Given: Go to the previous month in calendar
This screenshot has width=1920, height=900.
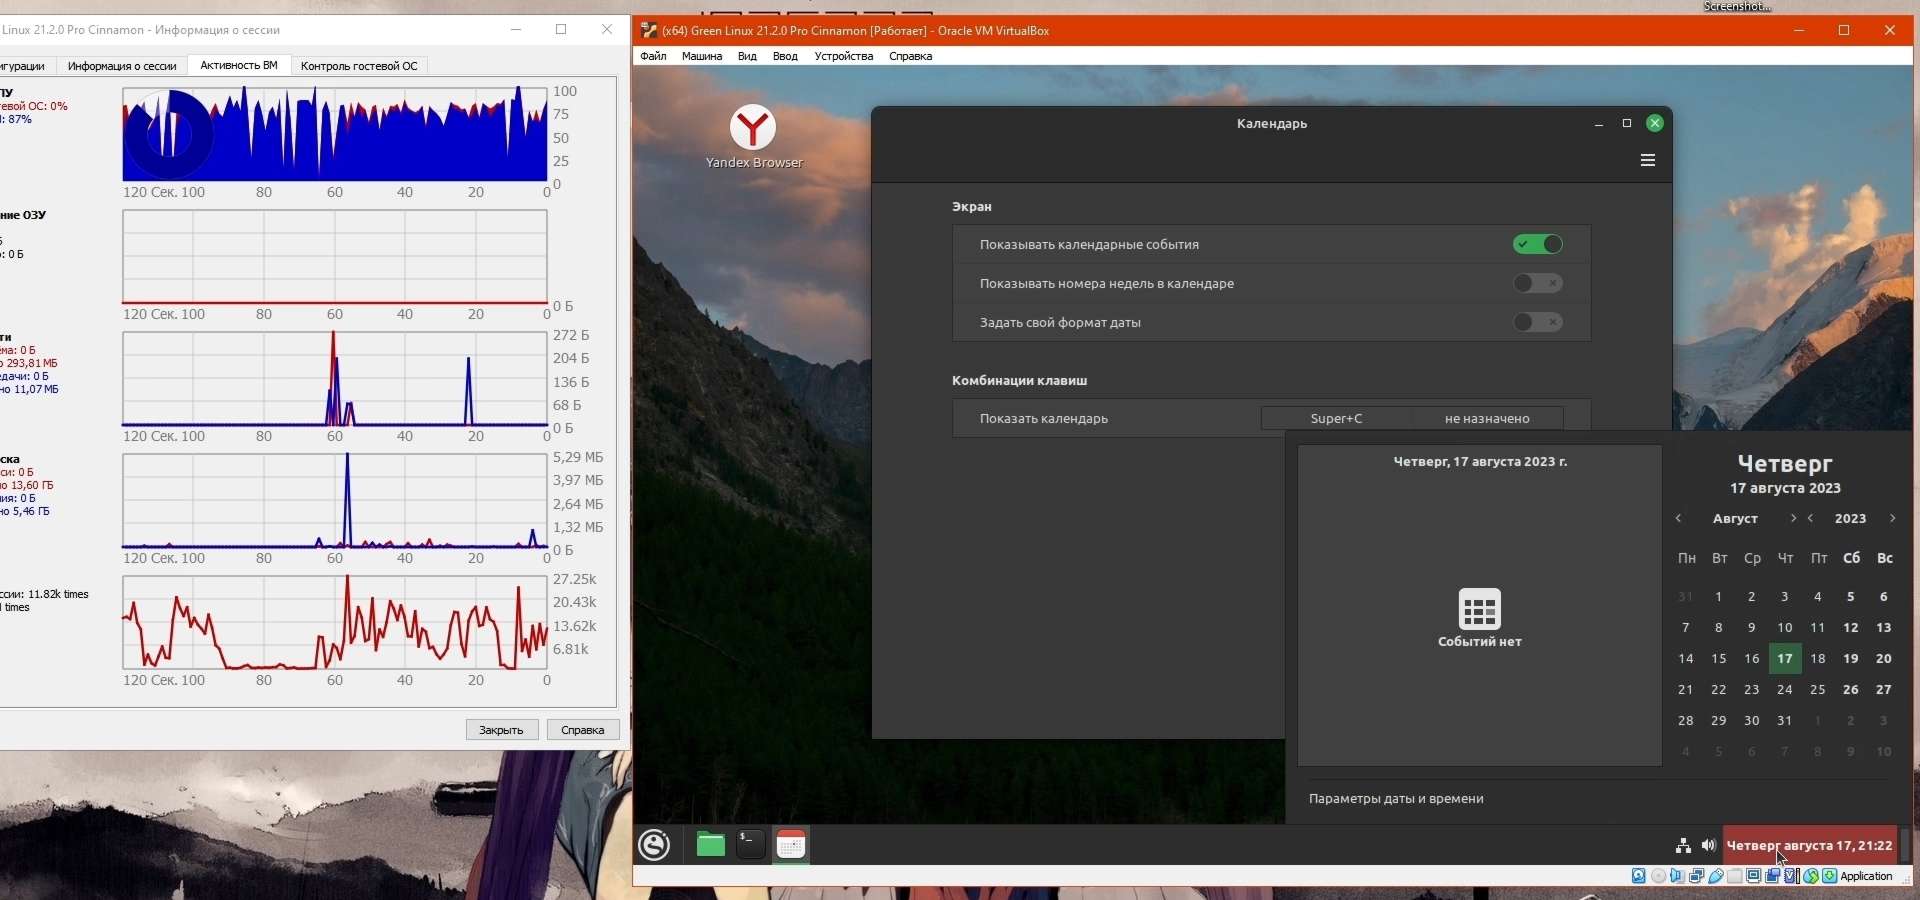Looking at the screenshot, I should coord(1679,518).
